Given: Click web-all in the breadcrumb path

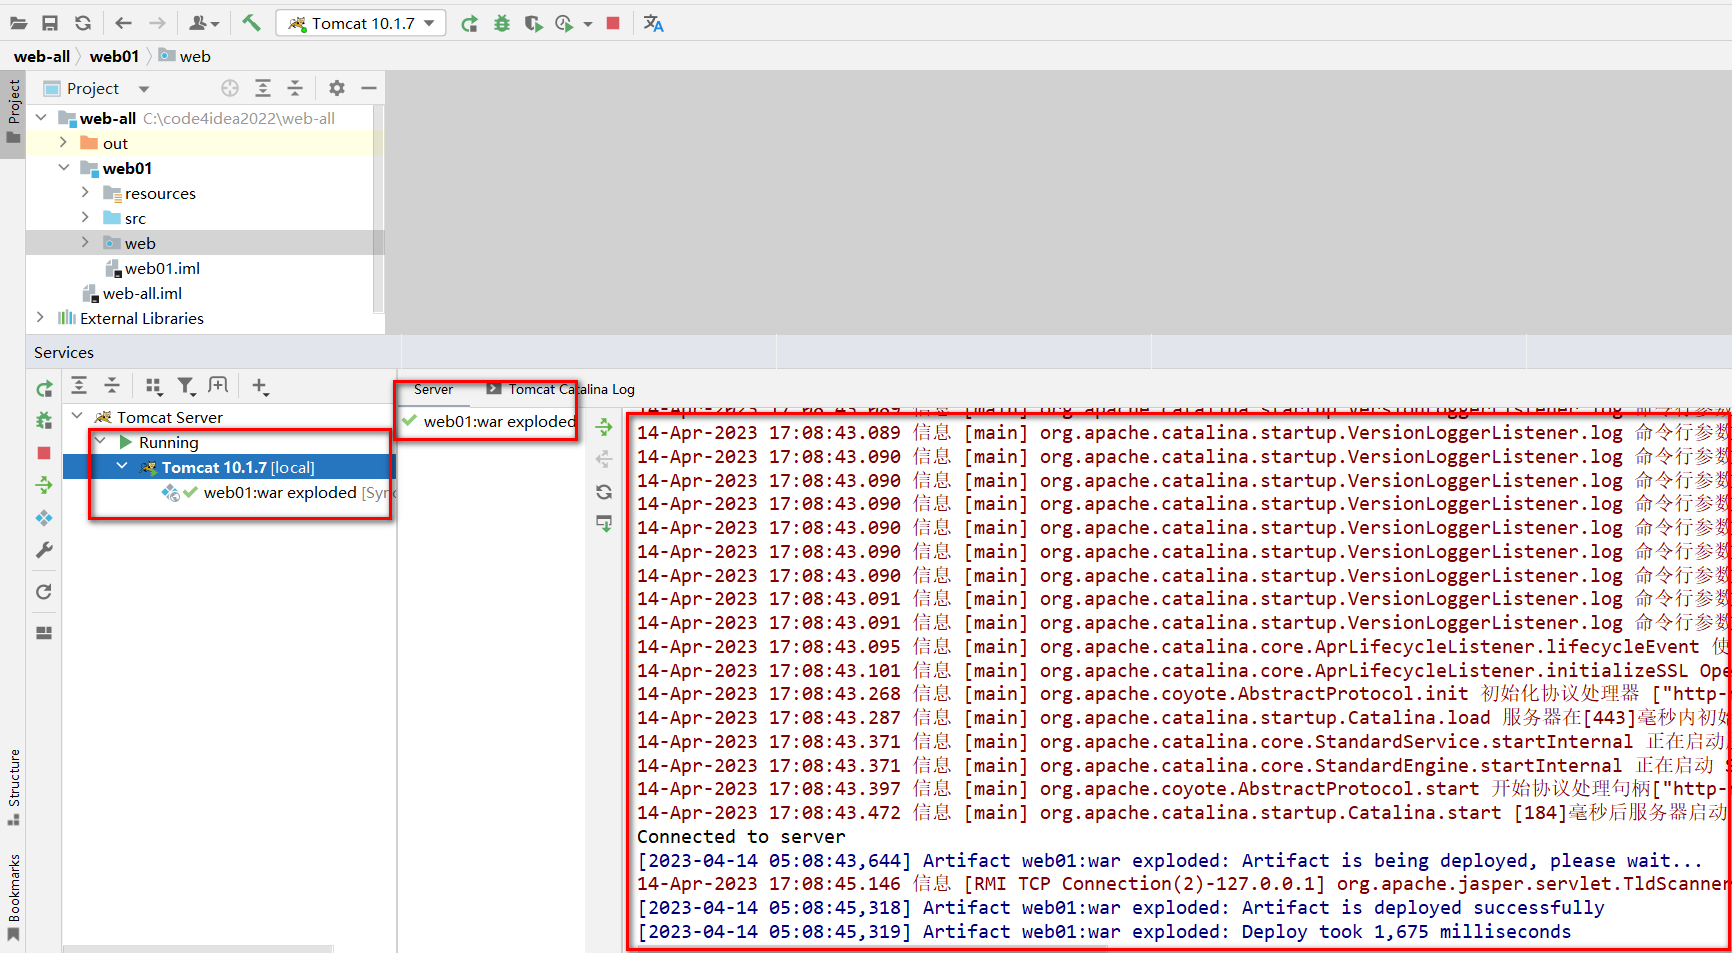Looking at the screenshot, I should (42, 56).
